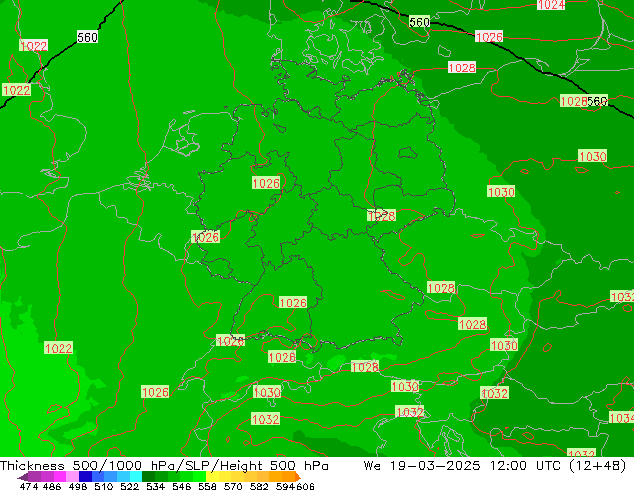Click the 558 legend value
The width and height of the screenshot is (634, 490).
[x=207, y=486]
